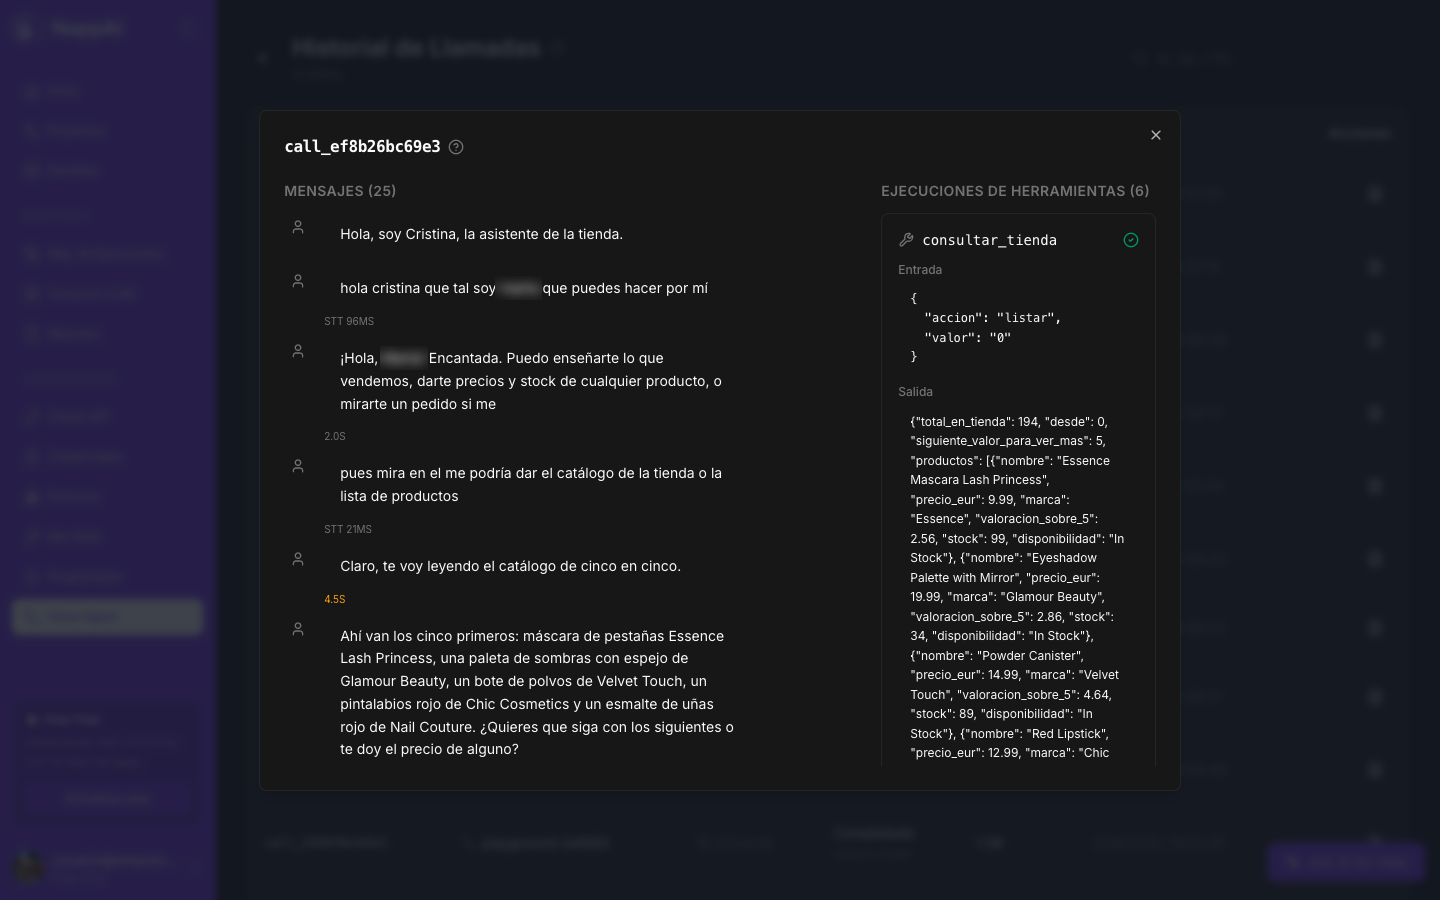Image resolution: width=1440 pixels, height=900 pixels.
Task: Click the message "hola cristina que tal soy"
Action: coord(524,288)
